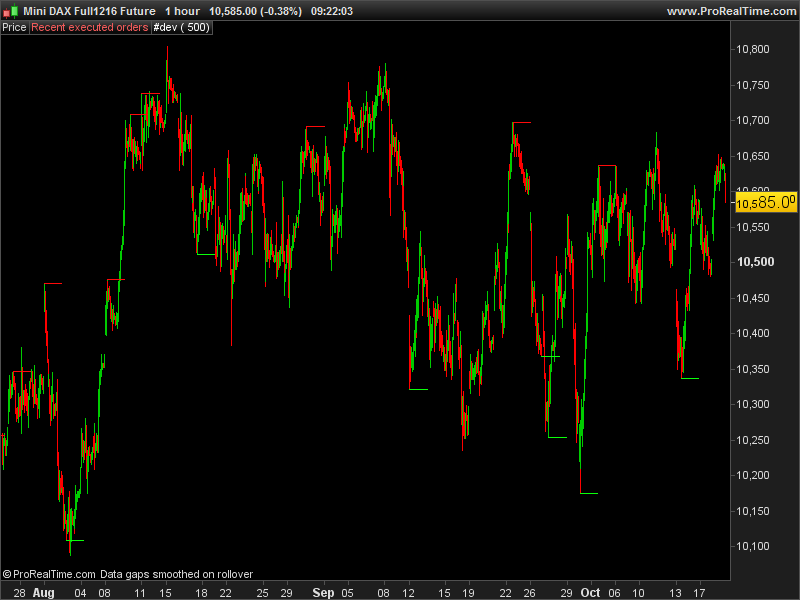Click the 10,750 price axis label
Screen dimensions: 800x600
753,85
